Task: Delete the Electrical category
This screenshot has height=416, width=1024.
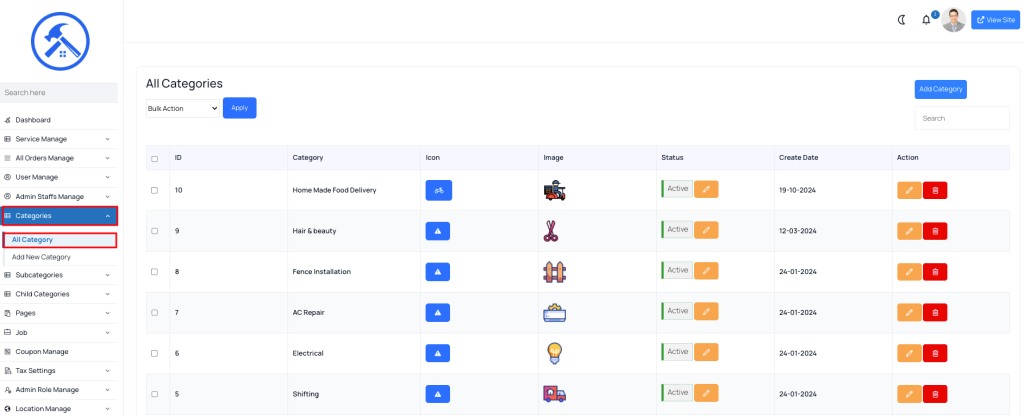Action: tap(935, 353)
